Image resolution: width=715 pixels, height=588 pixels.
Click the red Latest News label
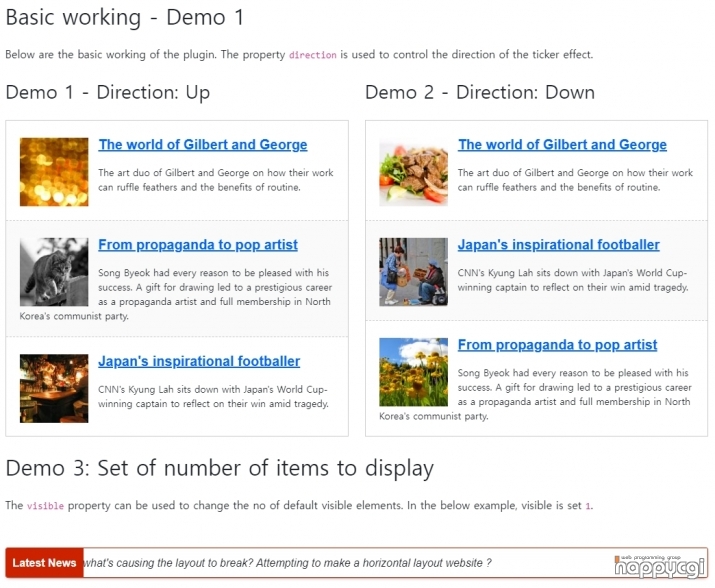[44, 563]
